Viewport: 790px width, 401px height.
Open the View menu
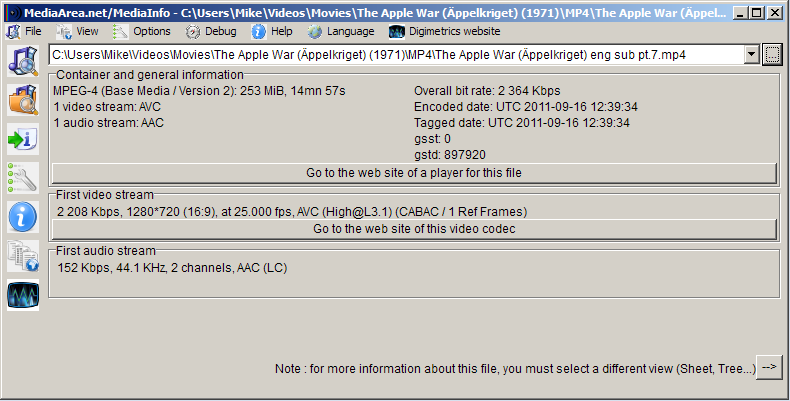pos(78,31)
